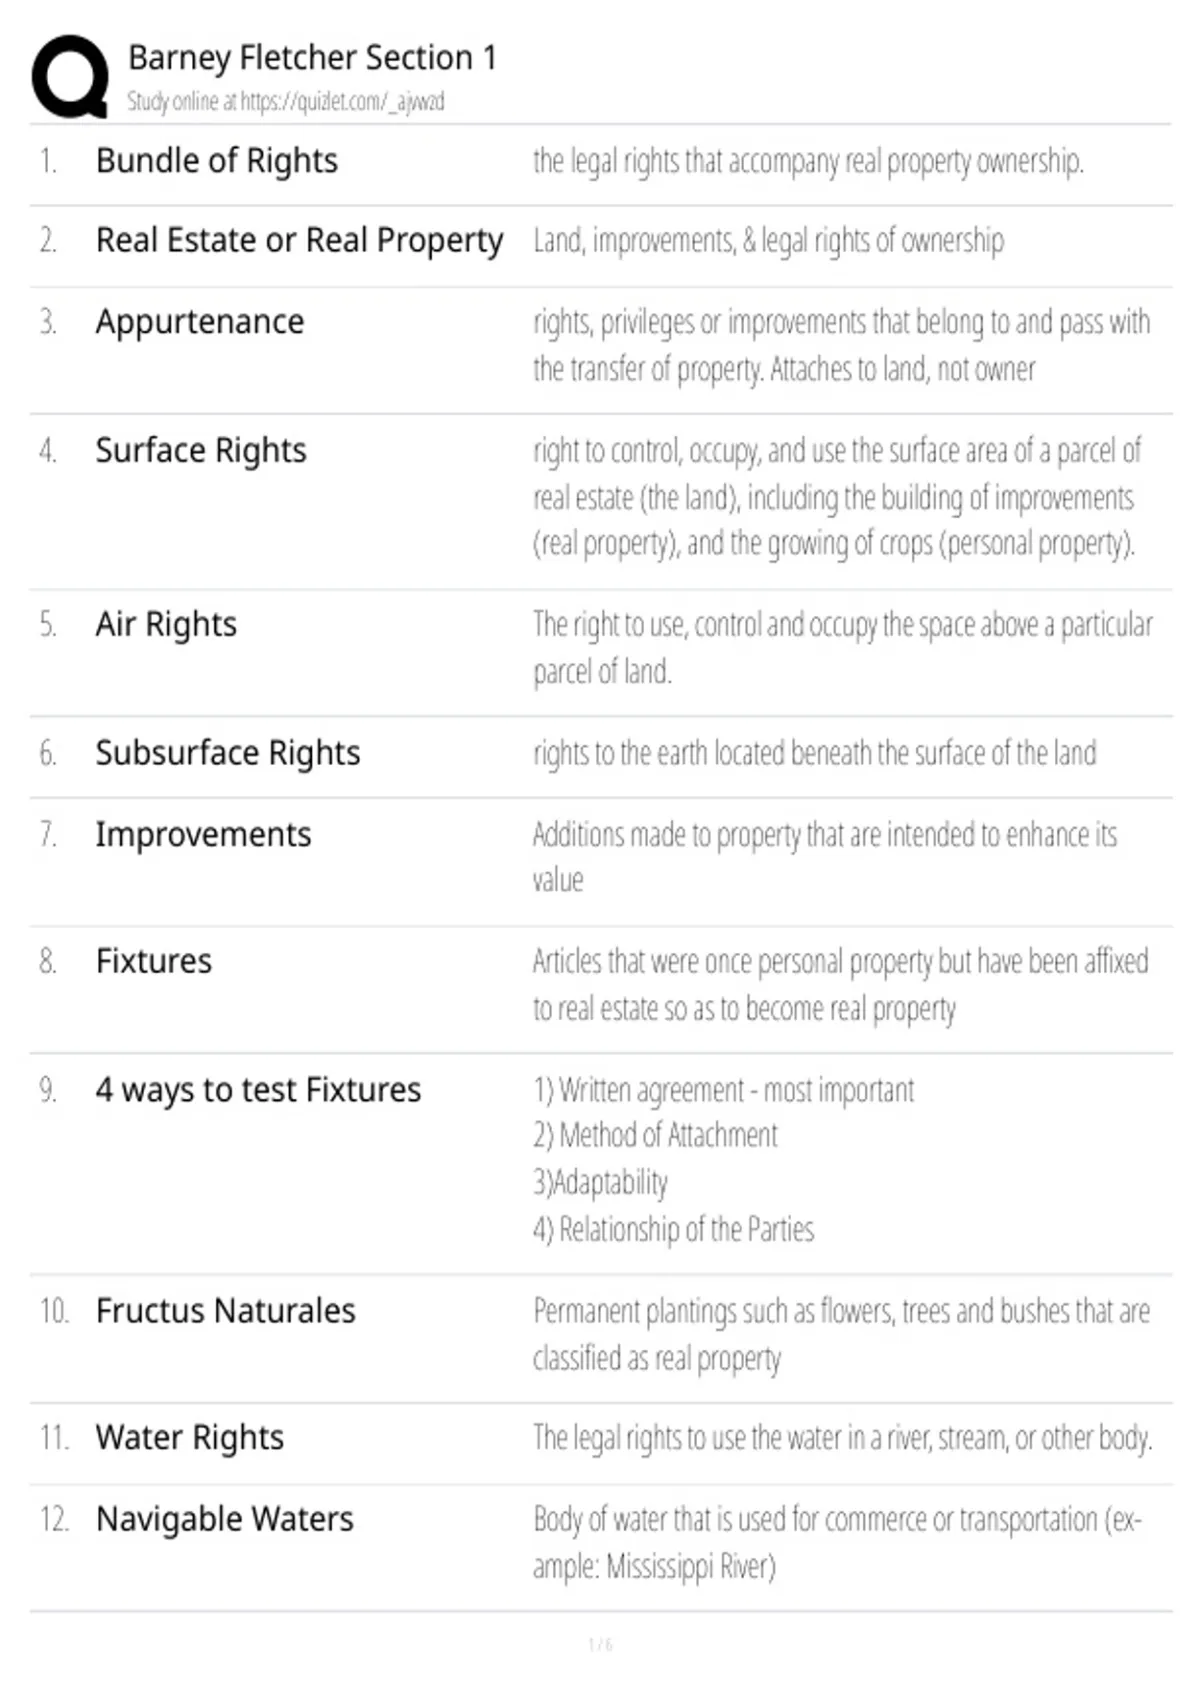
Task: Select the Water Rights term
Action: coord(190,1438)
